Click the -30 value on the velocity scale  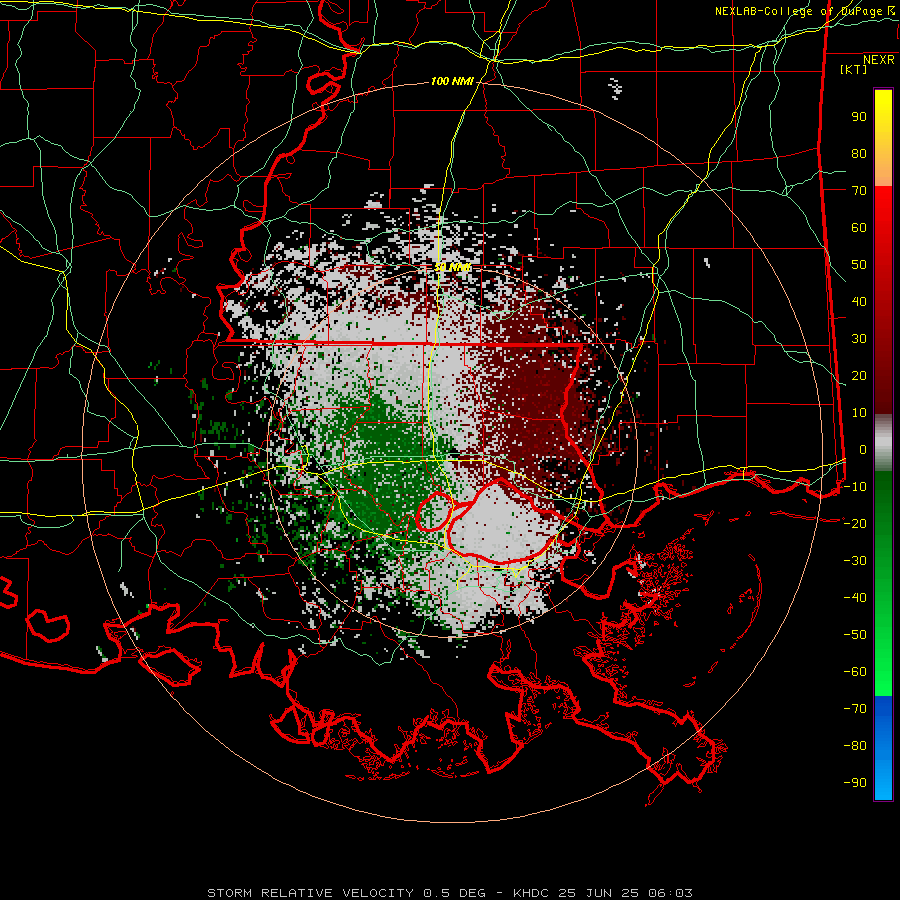855,561
